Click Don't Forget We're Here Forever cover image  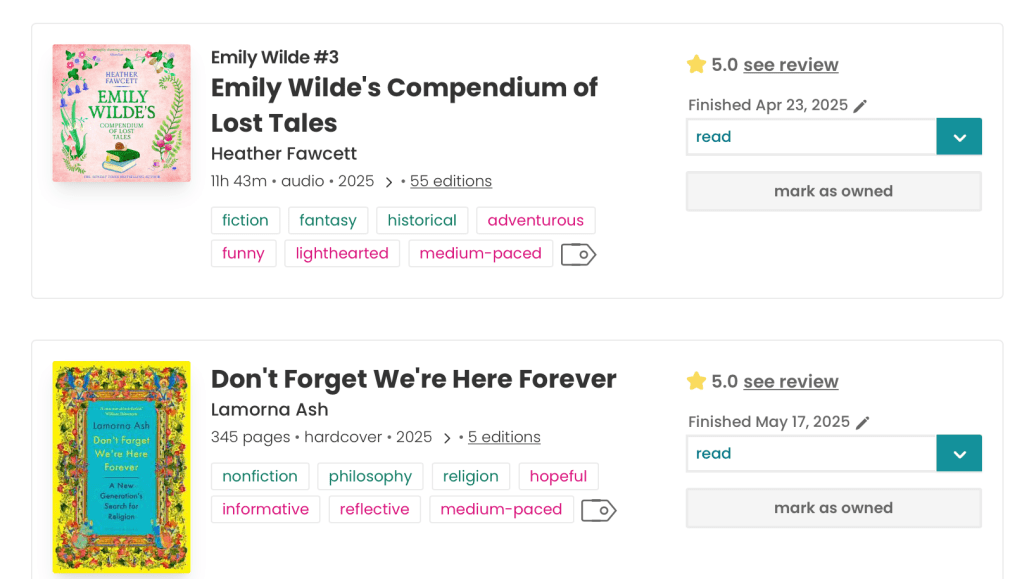coord(121,467)
